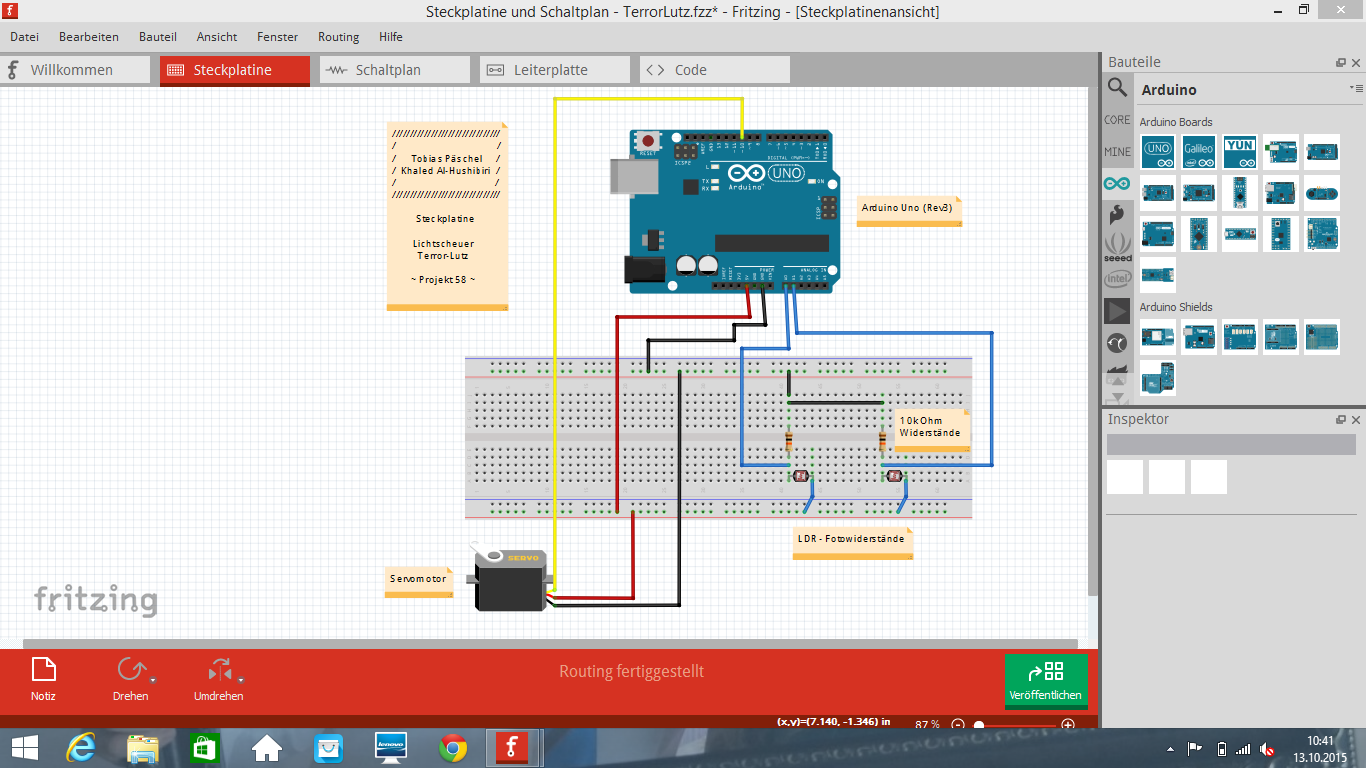
Task: Open the Intel parts bin
Action: pos(1117,278)
